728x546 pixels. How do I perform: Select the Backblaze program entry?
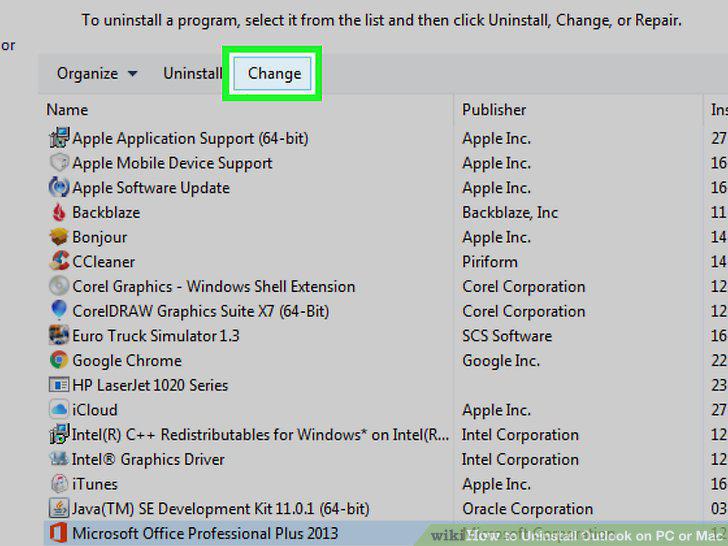[106, 212]
